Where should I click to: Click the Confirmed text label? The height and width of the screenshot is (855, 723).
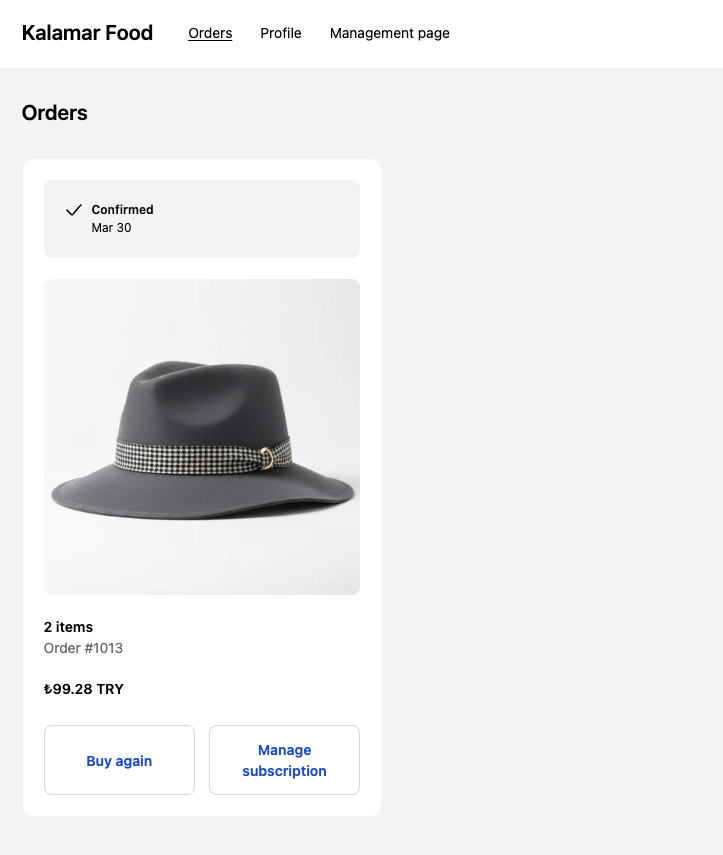click(x=122, y=209)
